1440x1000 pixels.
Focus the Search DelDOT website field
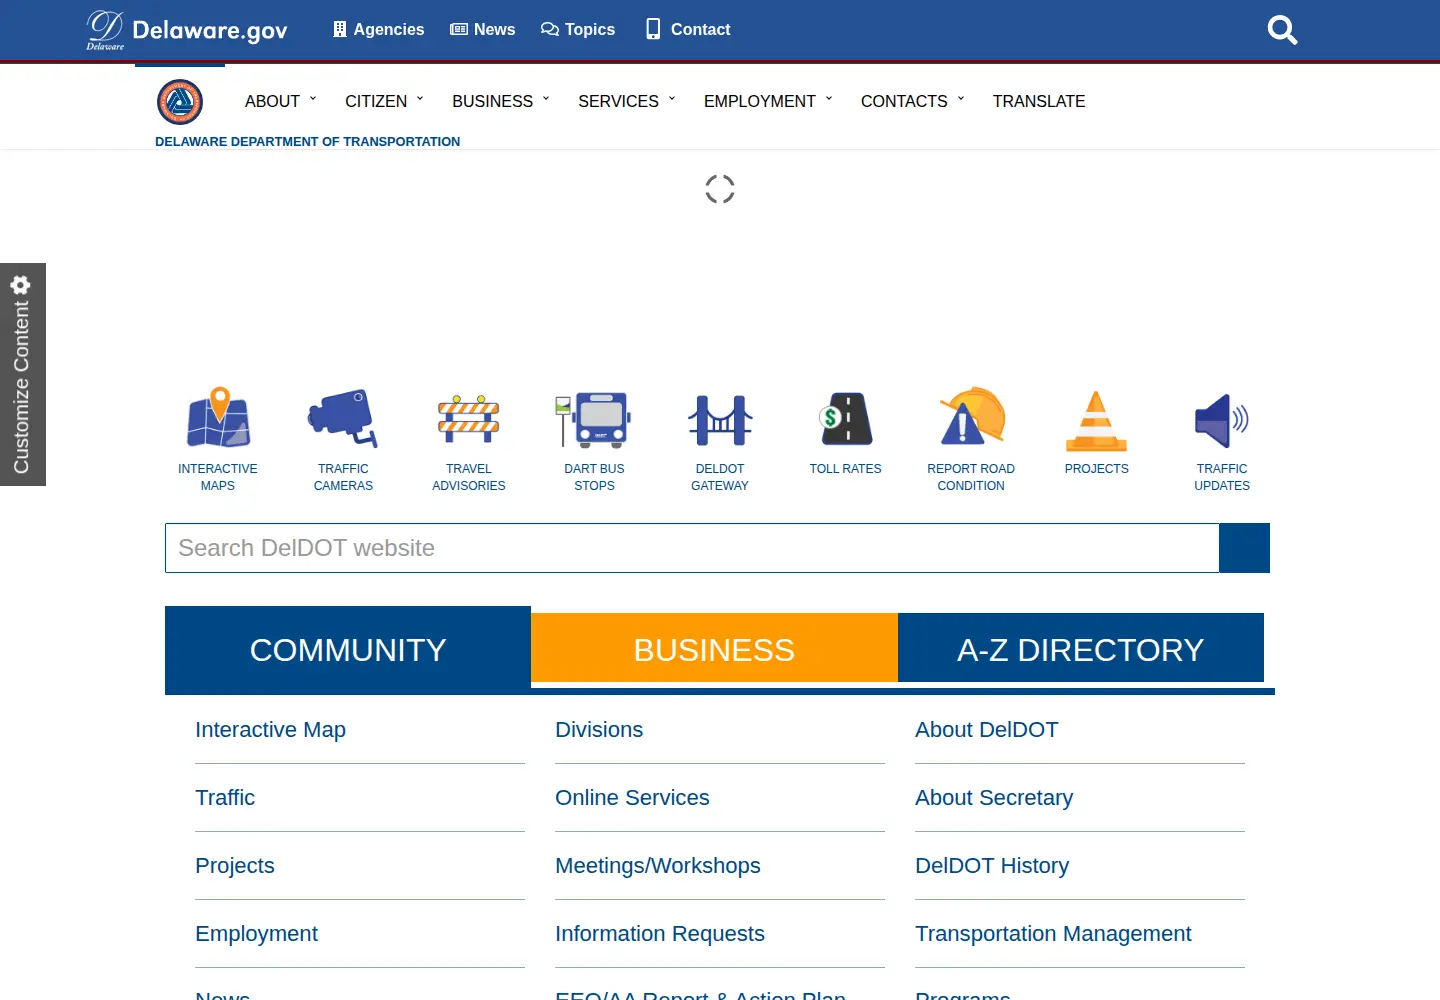pyautogui.click(x=692, y=548)
